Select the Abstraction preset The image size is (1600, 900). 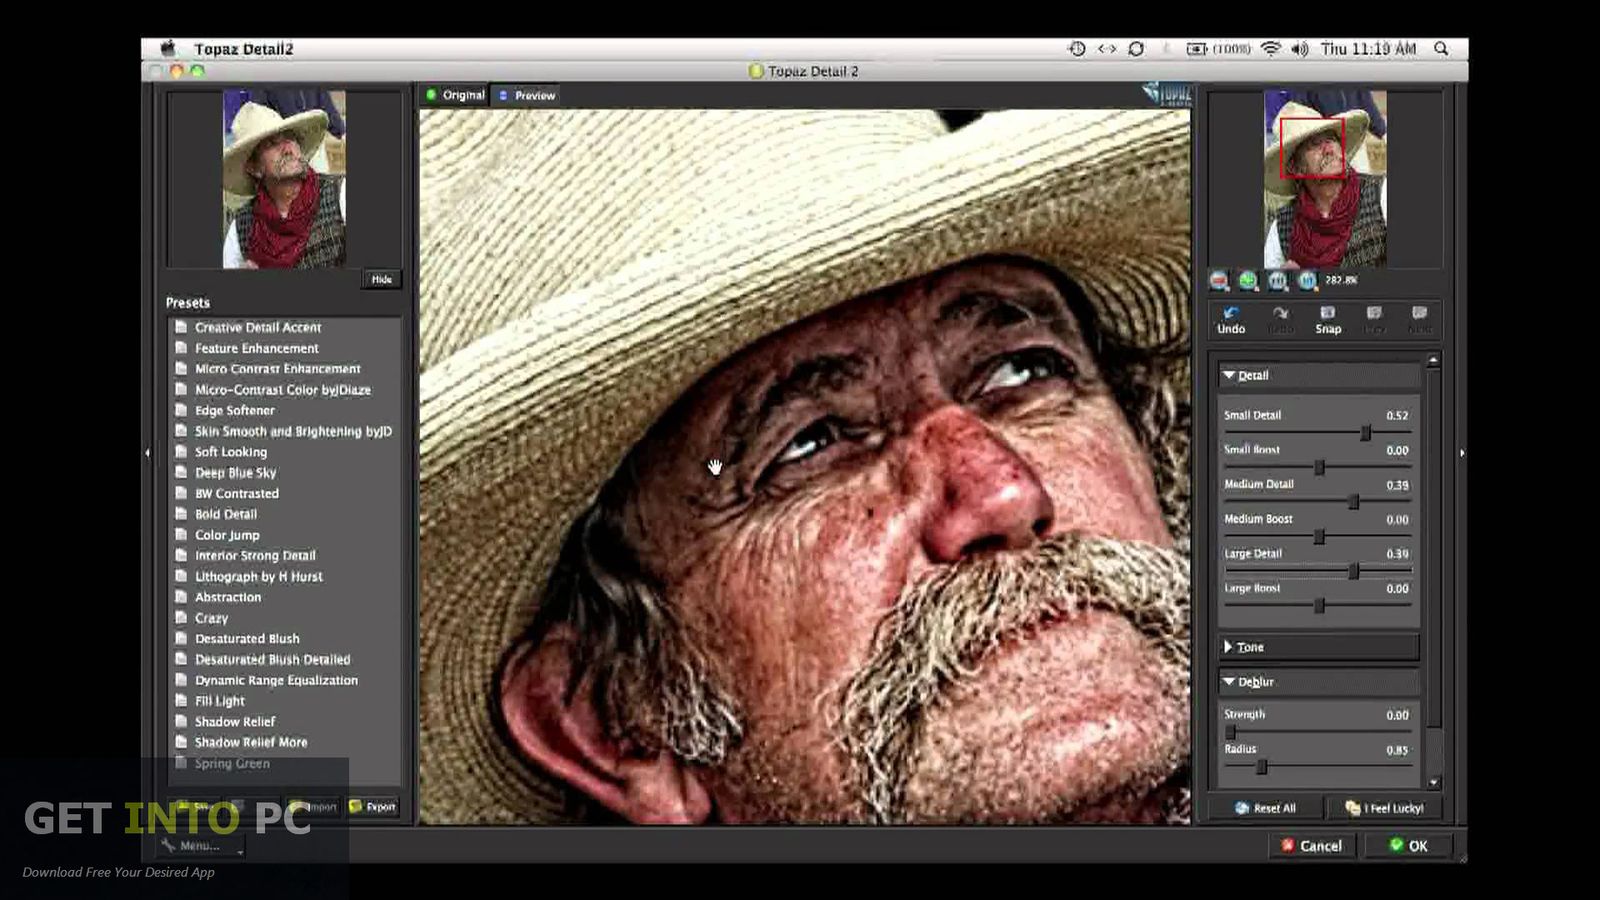pos(227,597)
